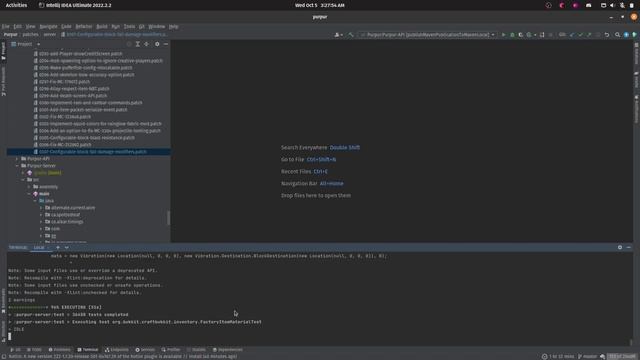Click Git update project arrow icon
Screen dimensions: 640x360
coord(572,35)
